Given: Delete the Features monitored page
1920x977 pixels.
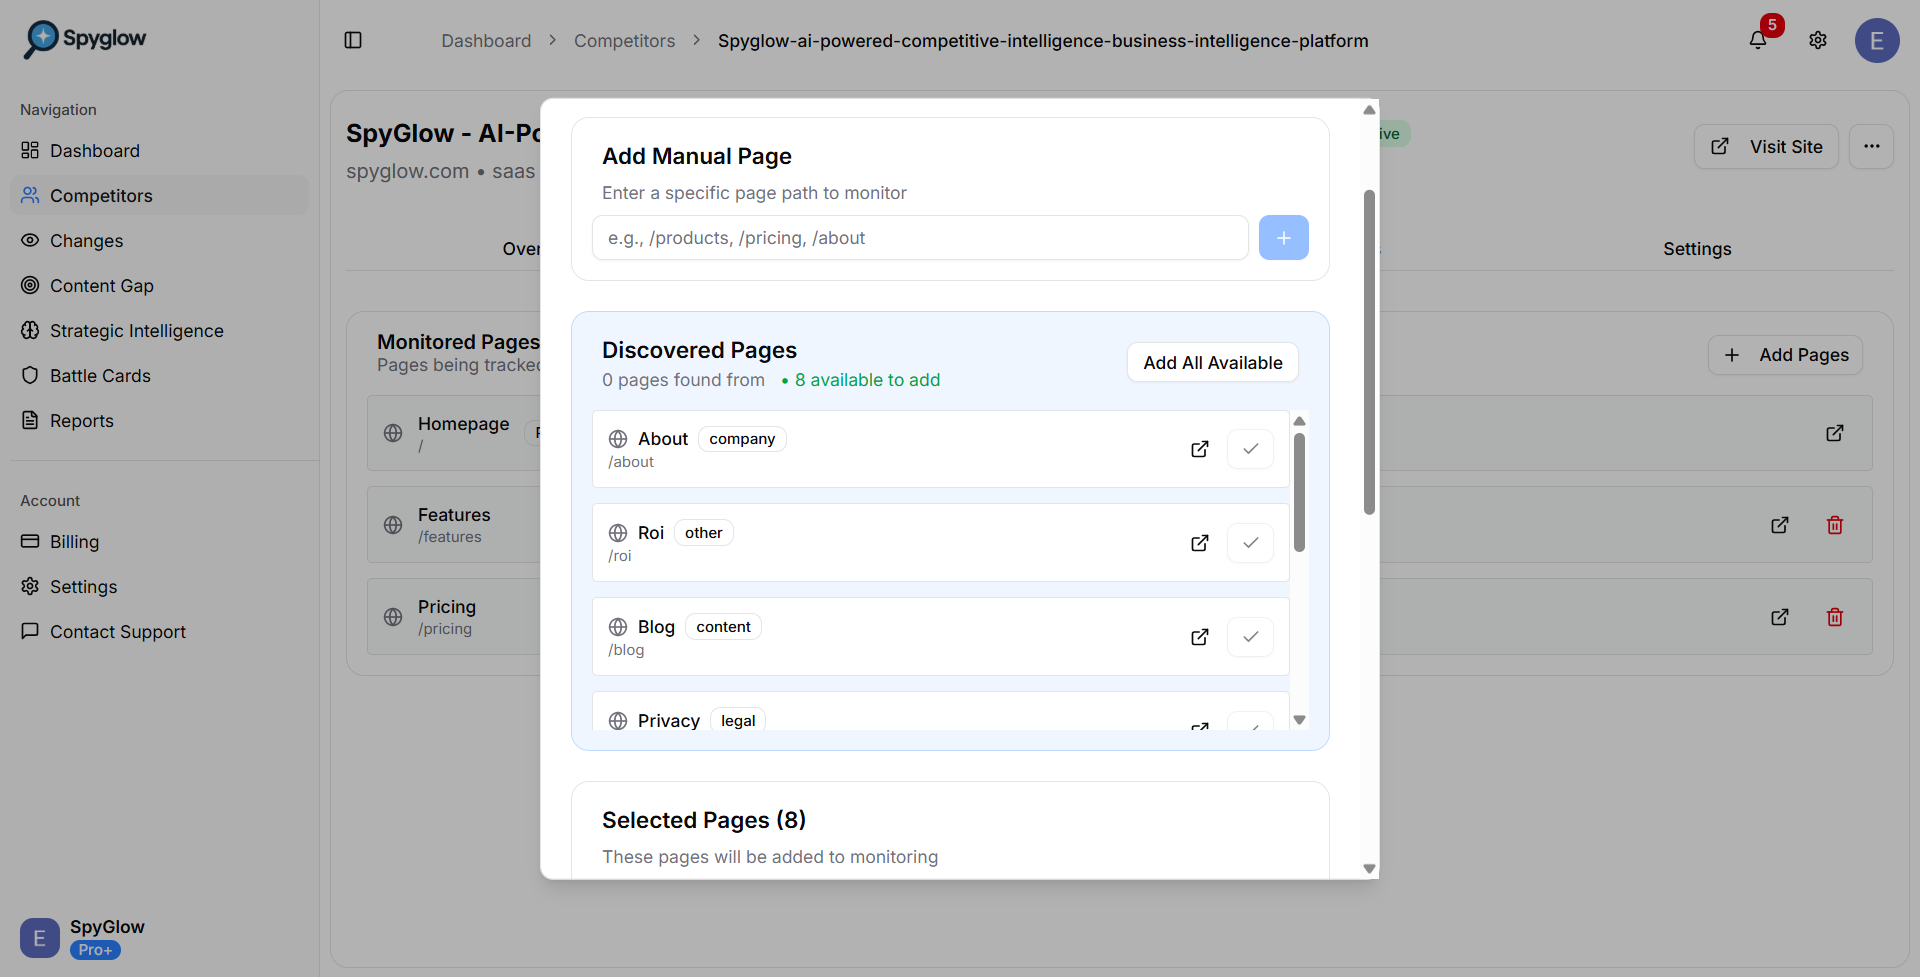Looking at the screenshot, I should click(1835, 525).
